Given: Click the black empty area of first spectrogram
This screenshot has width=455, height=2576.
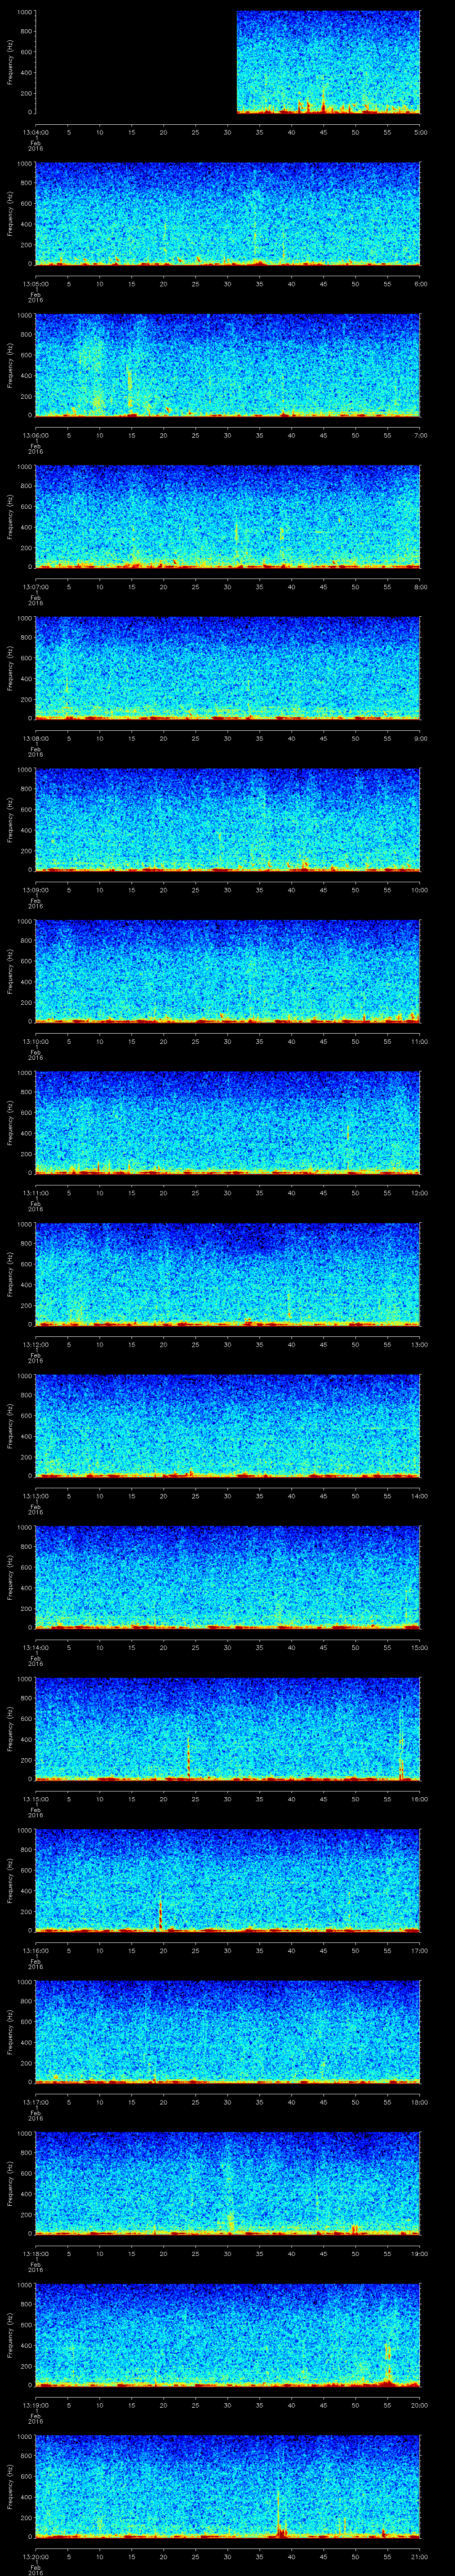Looking at the screenshot, I should tap(135, 62).
